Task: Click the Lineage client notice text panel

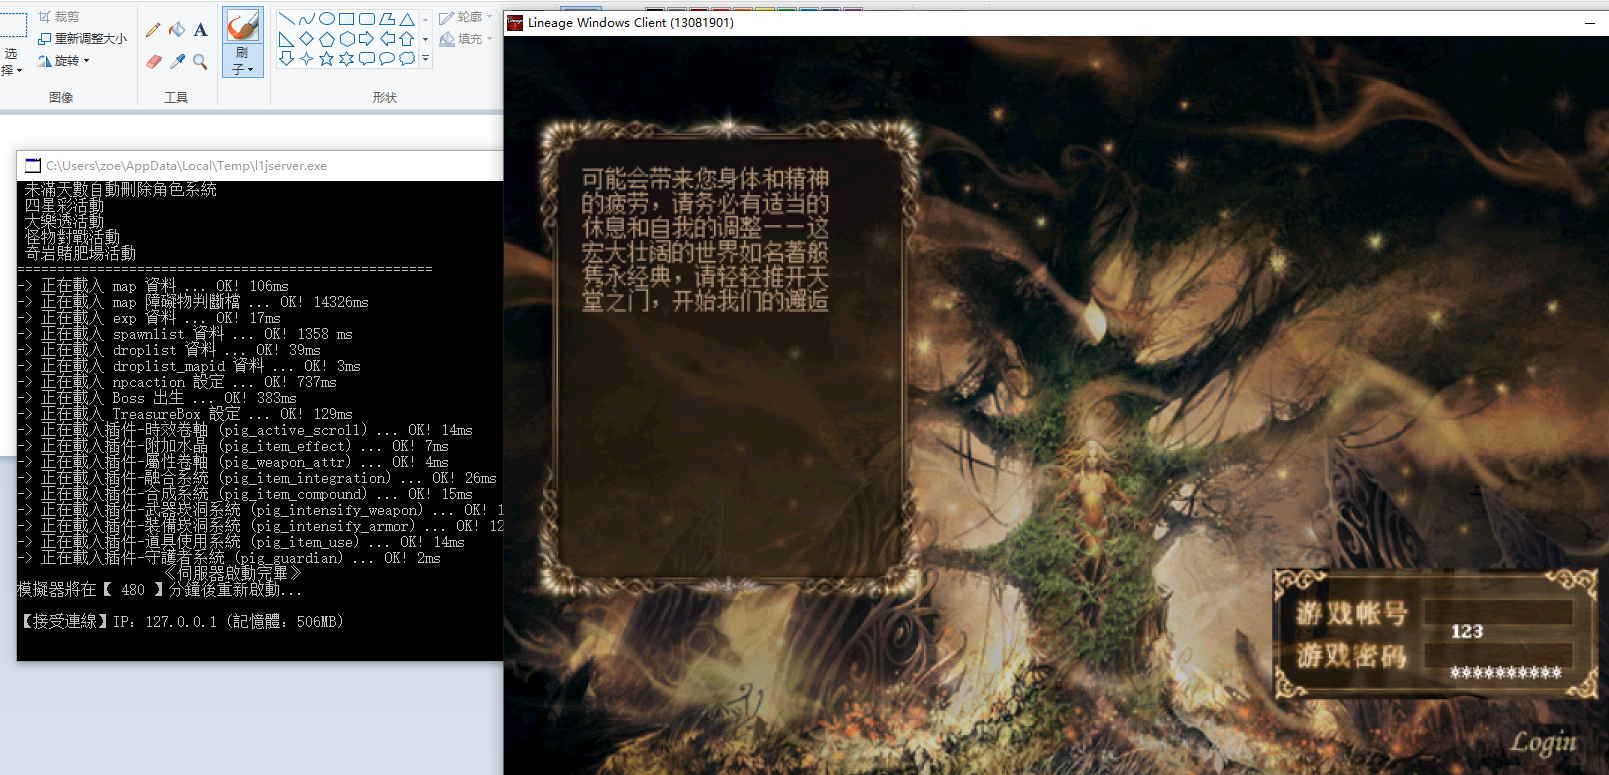Action: click(x=729, y=358)
